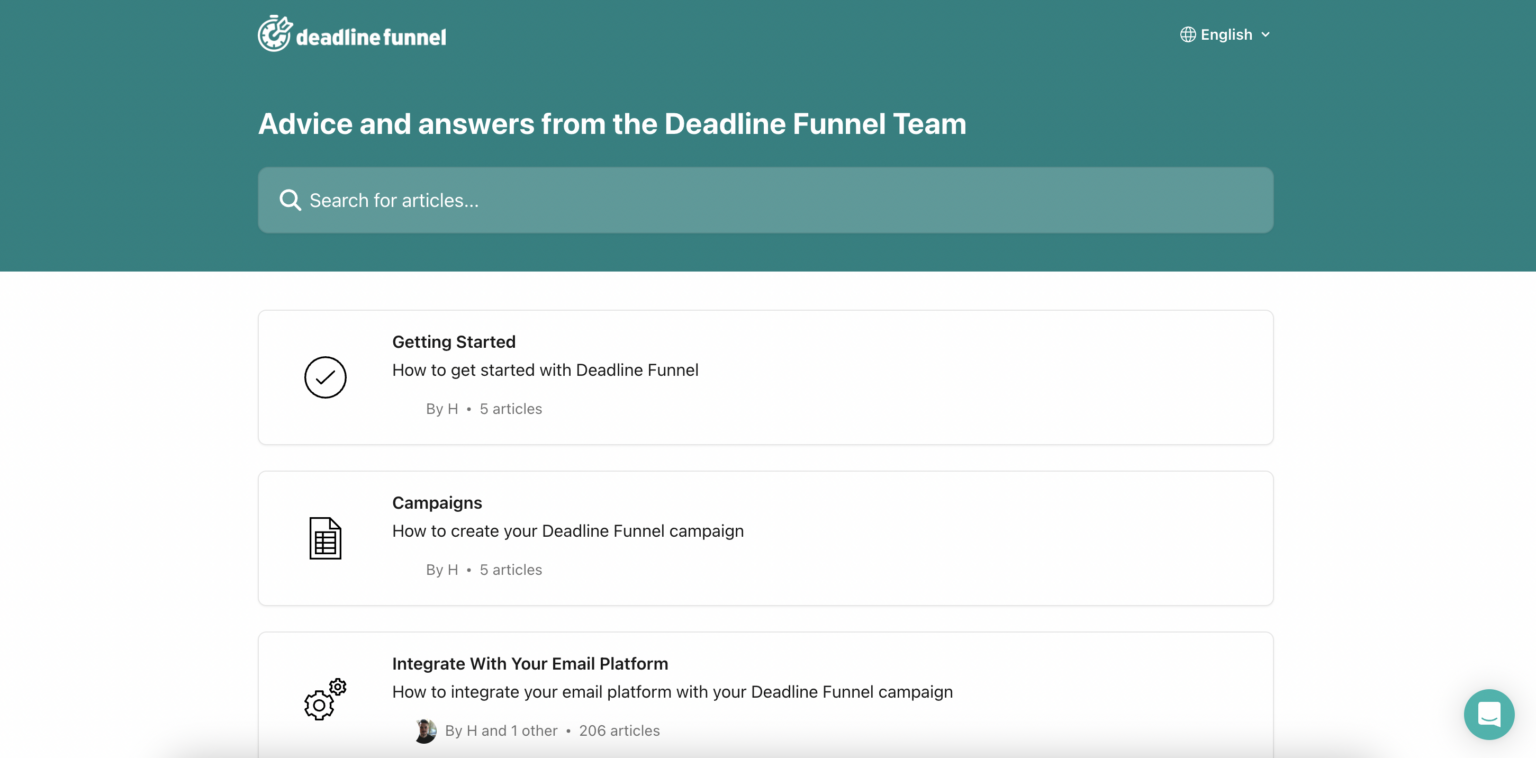Click the gear icon for email platform integration

pos(325,700)
